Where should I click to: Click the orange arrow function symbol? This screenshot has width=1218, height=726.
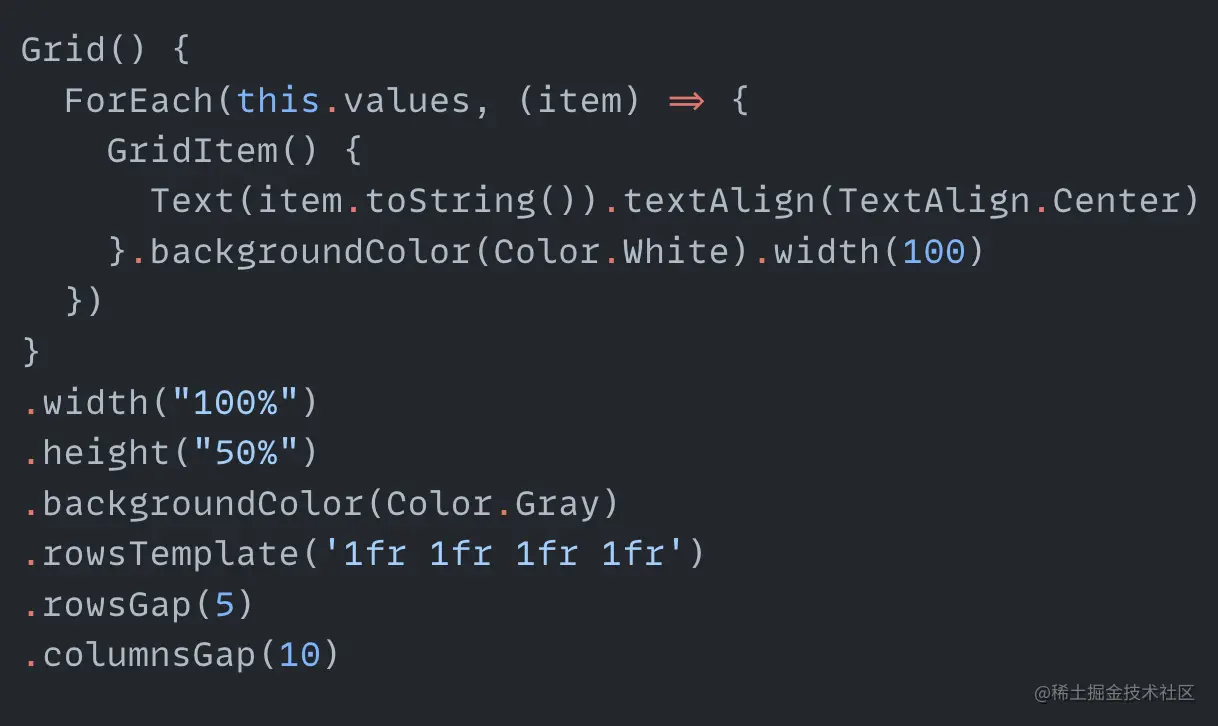tap(685, 100)
